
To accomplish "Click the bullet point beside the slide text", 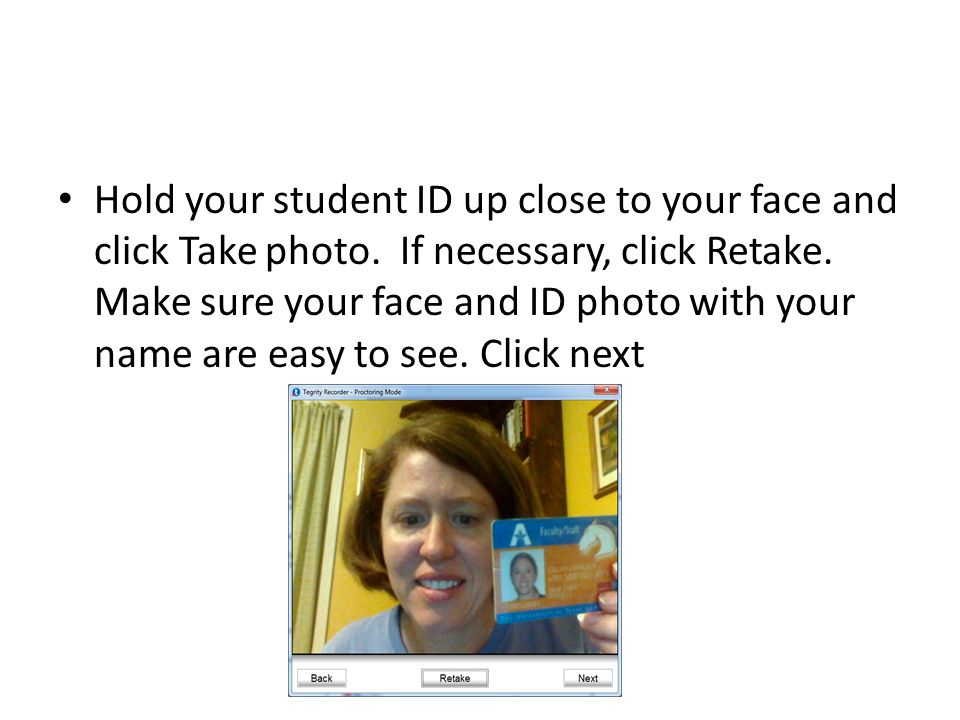I will pyautogui.click(x=66, y=199).
